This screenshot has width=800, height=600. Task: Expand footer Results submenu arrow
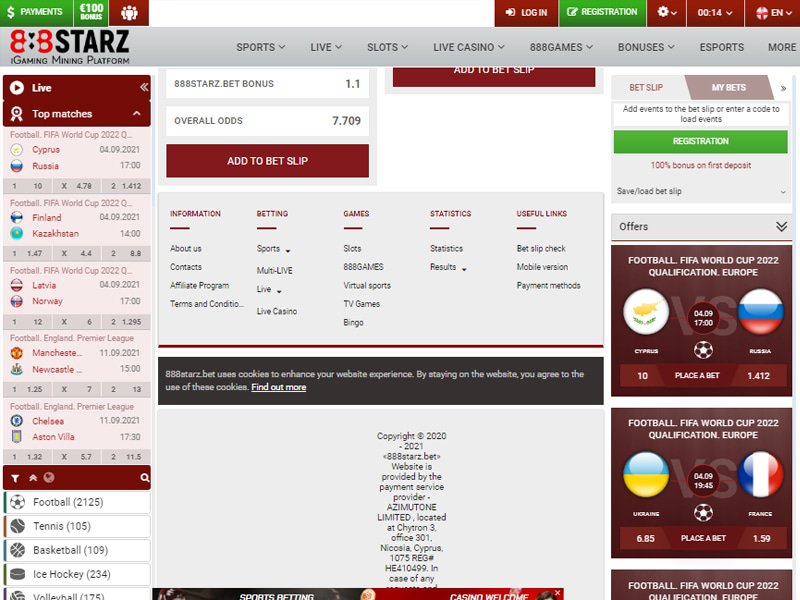(464, 269)
